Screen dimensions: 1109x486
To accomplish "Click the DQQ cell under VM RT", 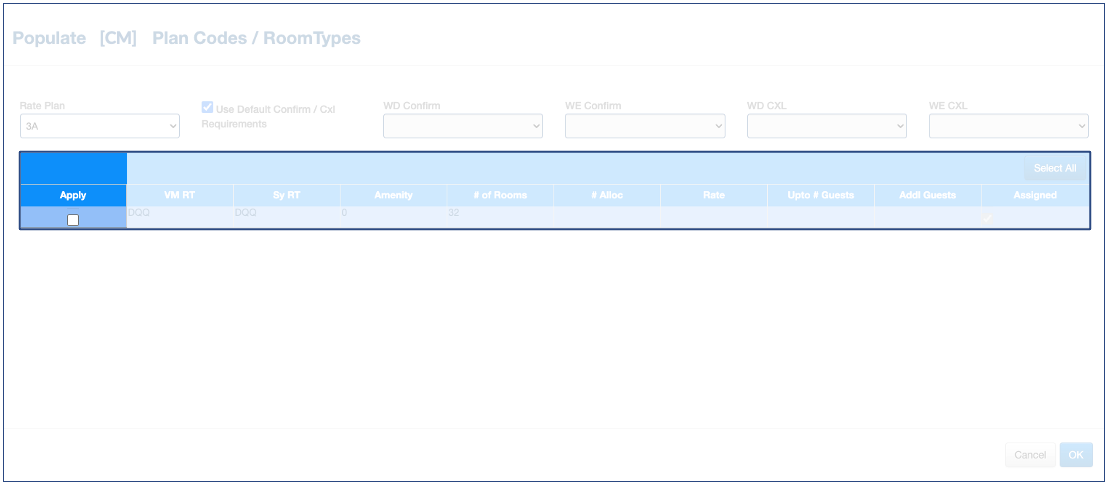I will [x=139, y=213].
